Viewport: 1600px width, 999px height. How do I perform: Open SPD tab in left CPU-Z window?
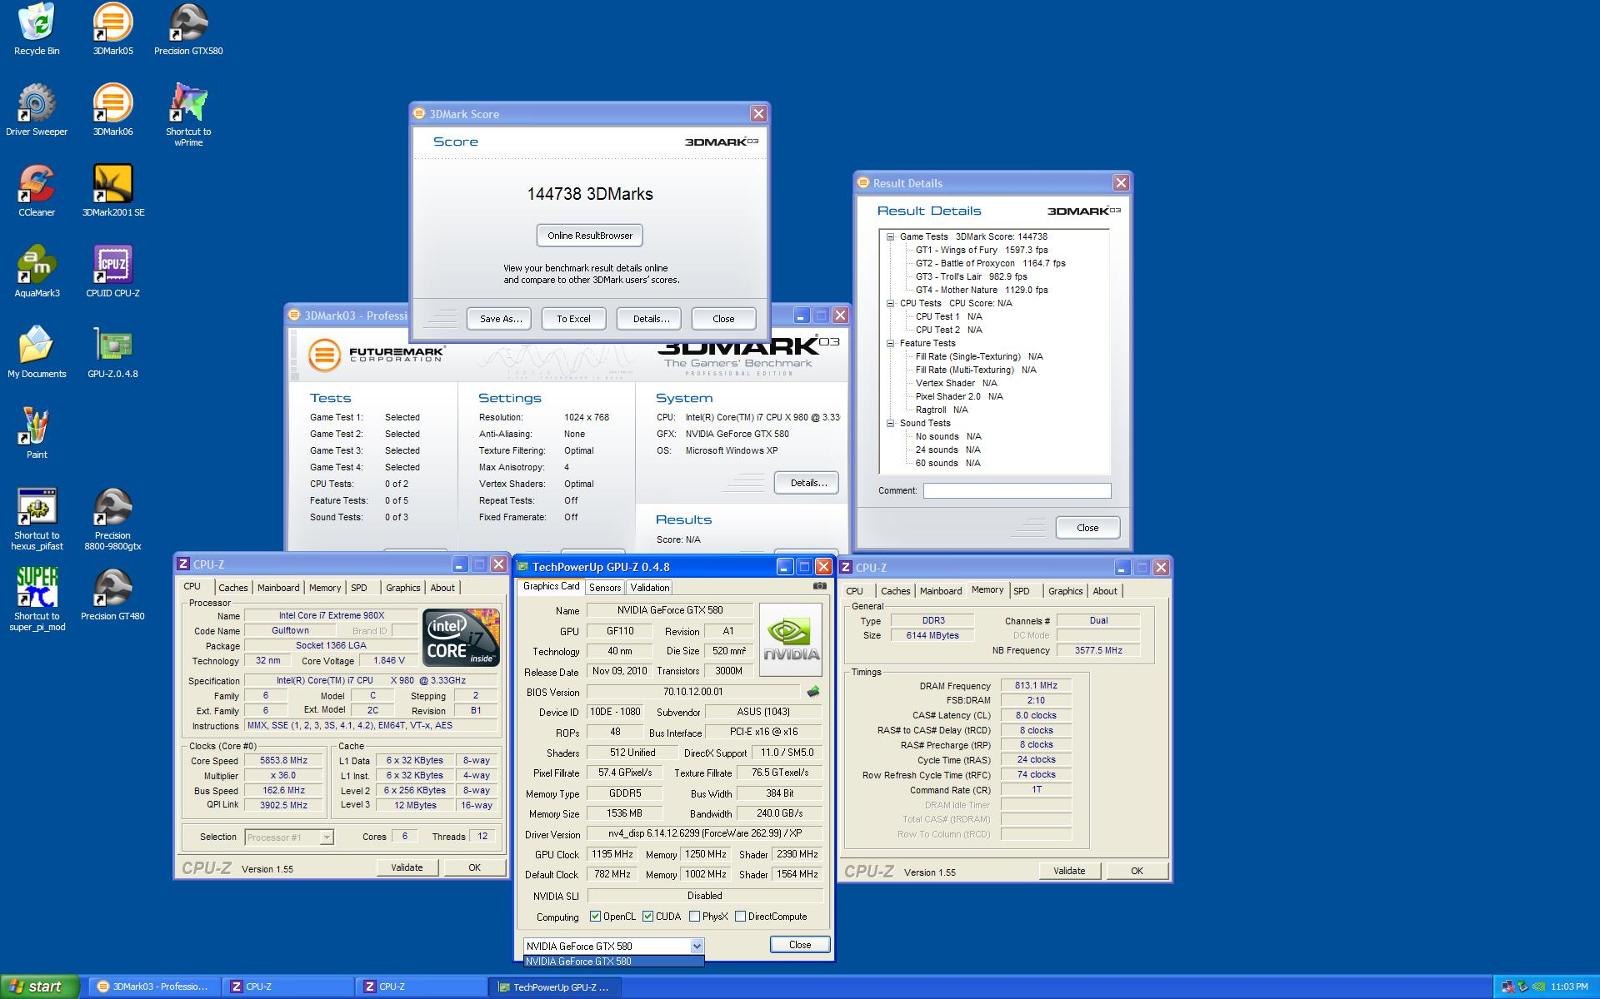tap(359, 588)
